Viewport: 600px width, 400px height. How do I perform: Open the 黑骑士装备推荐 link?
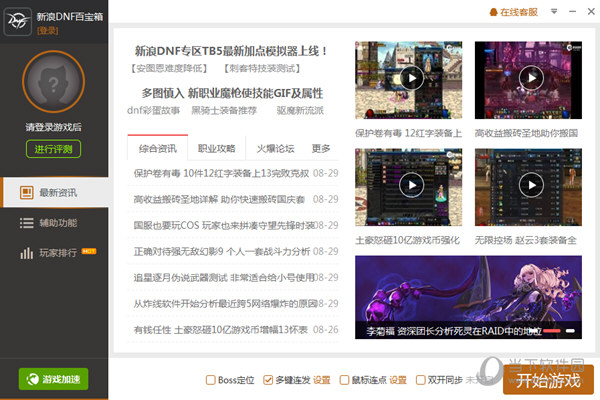[x=224, y=111]
